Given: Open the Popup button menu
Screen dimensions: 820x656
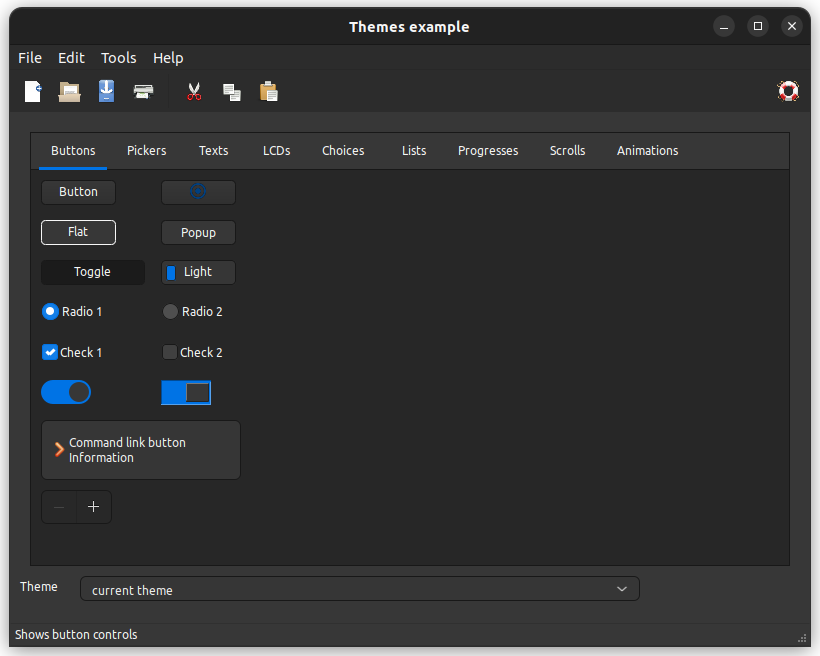Looking at the screenshot, I should click(198, 233).
